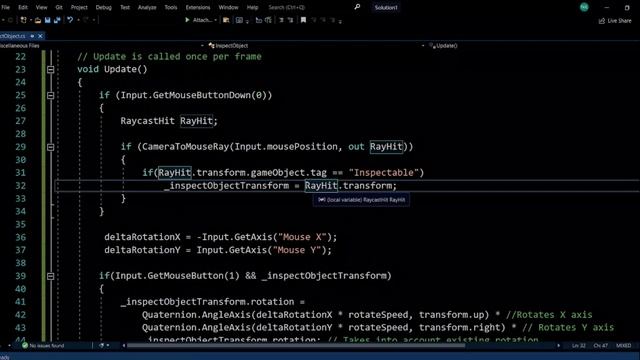Collapse the GetMouseButton(1) if block at line 39
Viewport: 640px width, 360px height.
[x=51, y=276]
